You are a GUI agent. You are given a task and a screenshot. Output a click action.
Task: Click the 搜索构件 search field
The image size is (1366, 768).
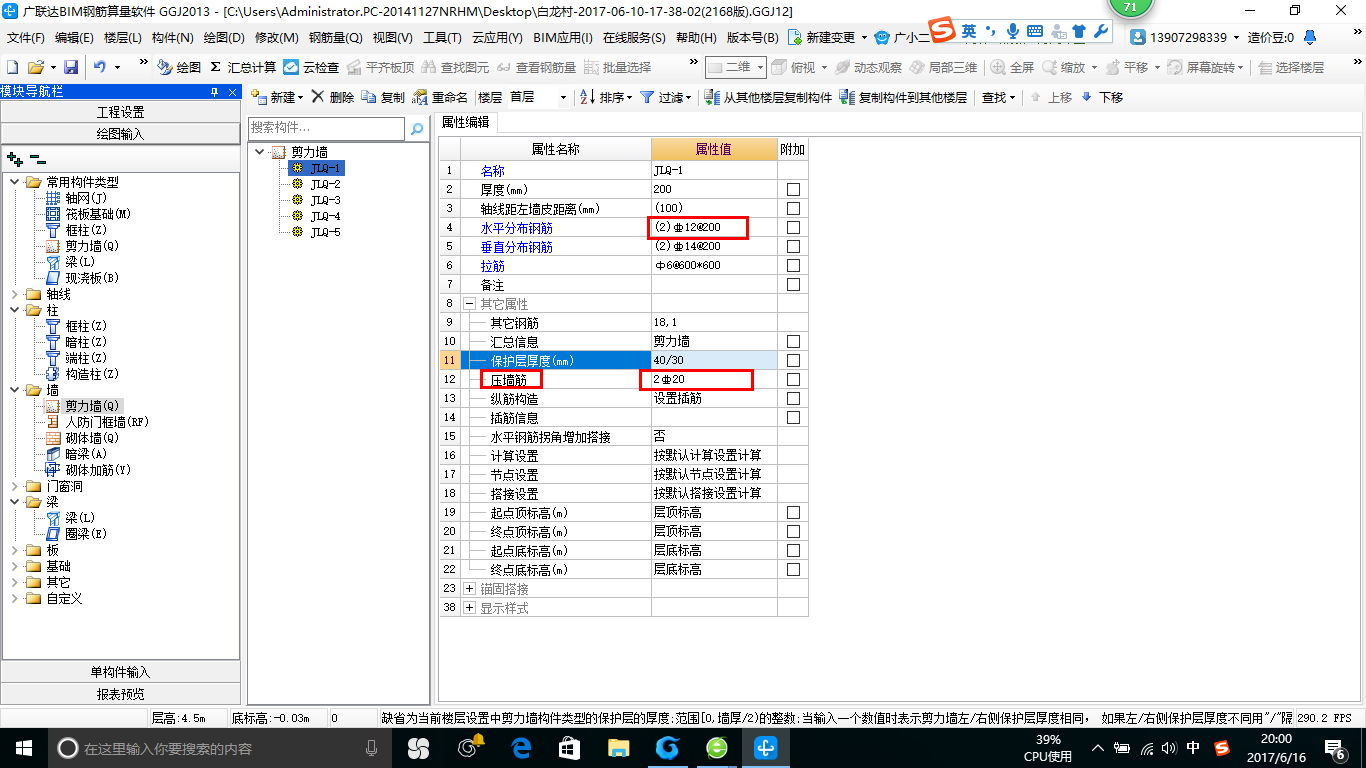point(326,128)
